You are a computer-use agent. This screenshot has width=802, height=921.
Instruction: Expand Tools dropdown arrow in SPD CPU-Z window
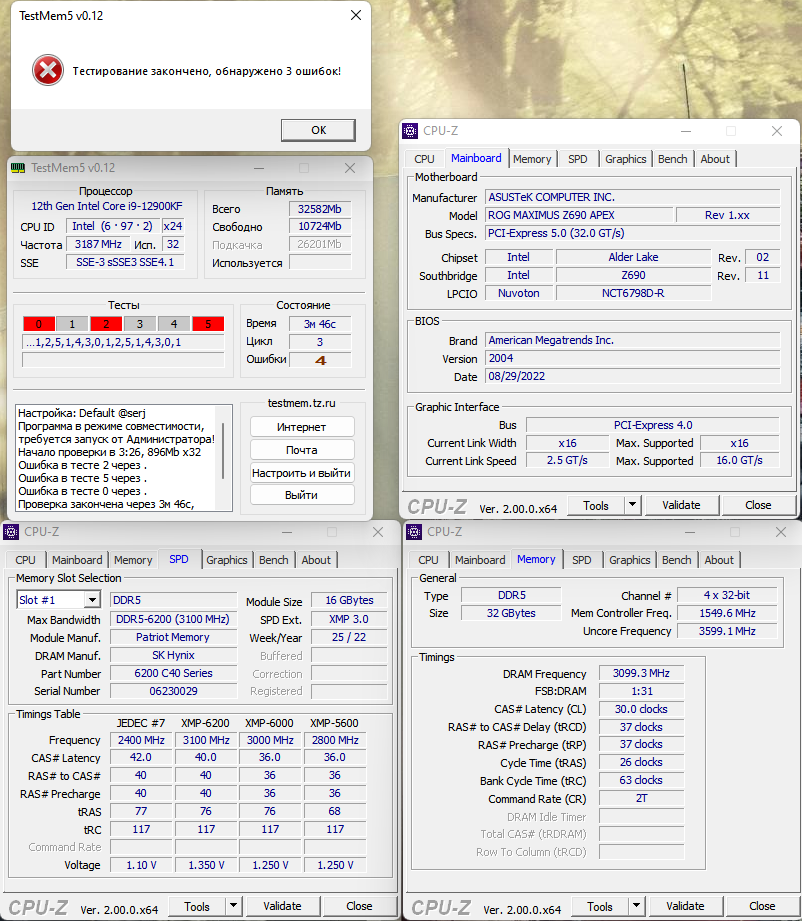tap(233, 907)
